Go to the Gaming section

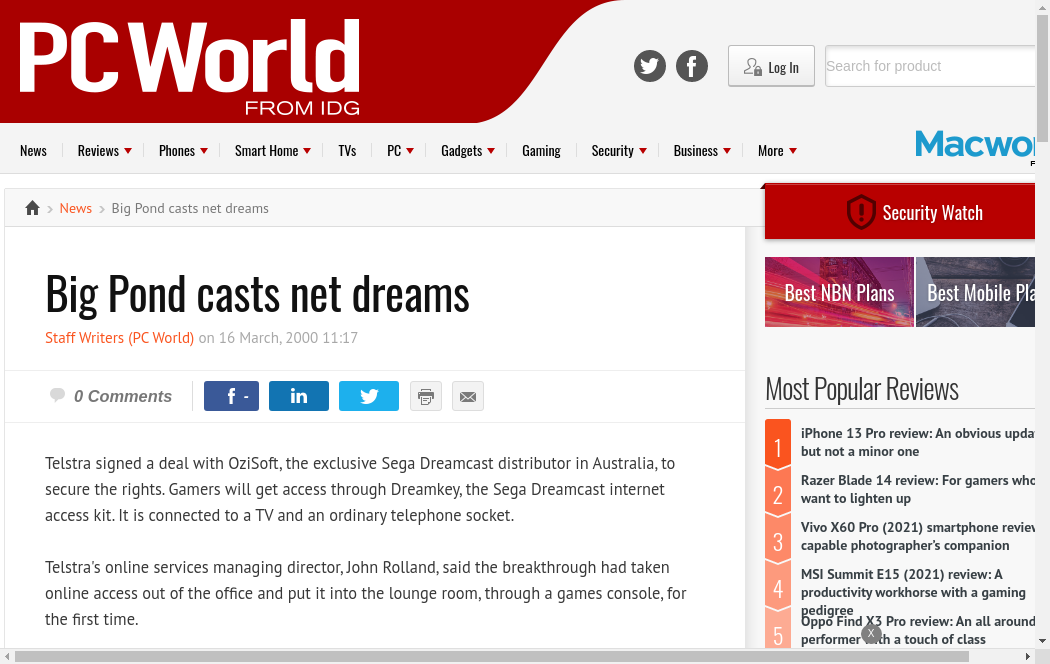(x=541, y=151)
